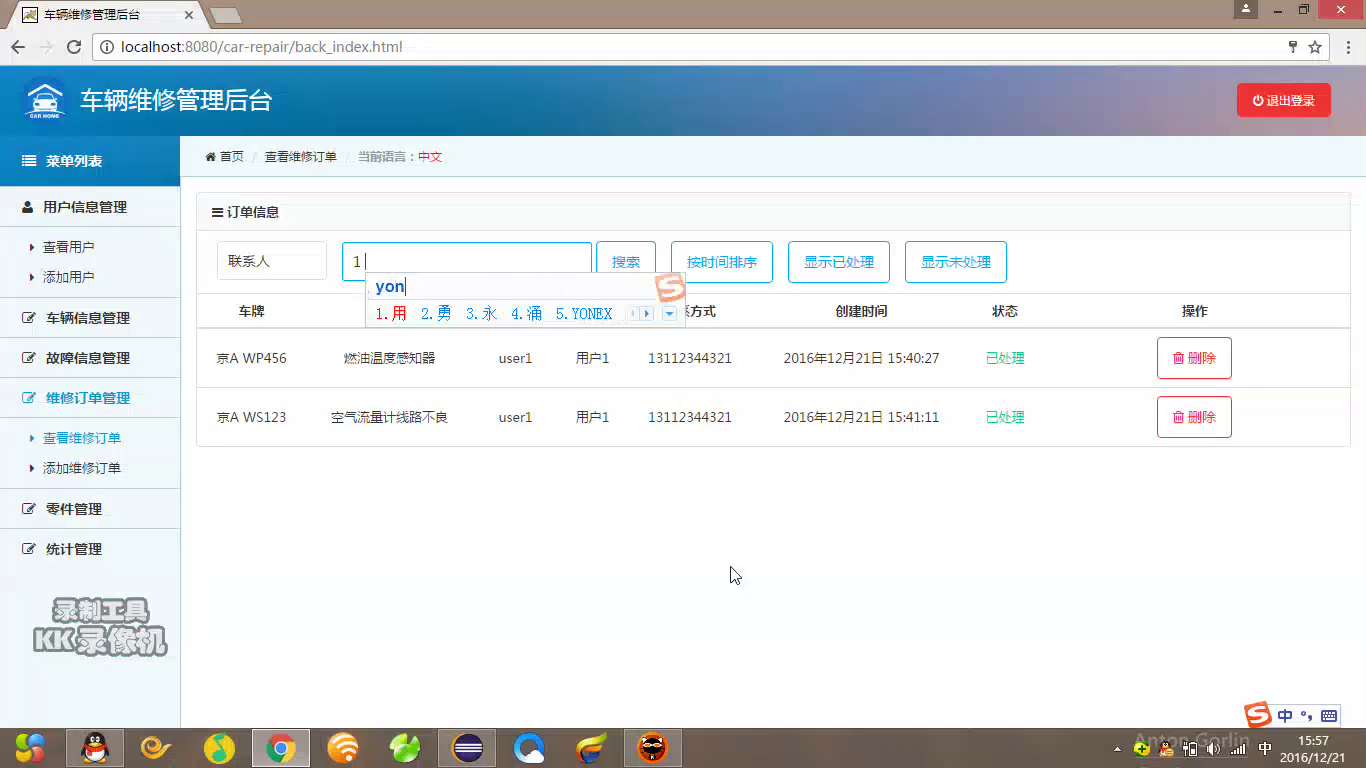Select 查看维修订单 submenu item
Viewport: 1366px width, 768px height.
pyautogui.click(x=82, y=438)
